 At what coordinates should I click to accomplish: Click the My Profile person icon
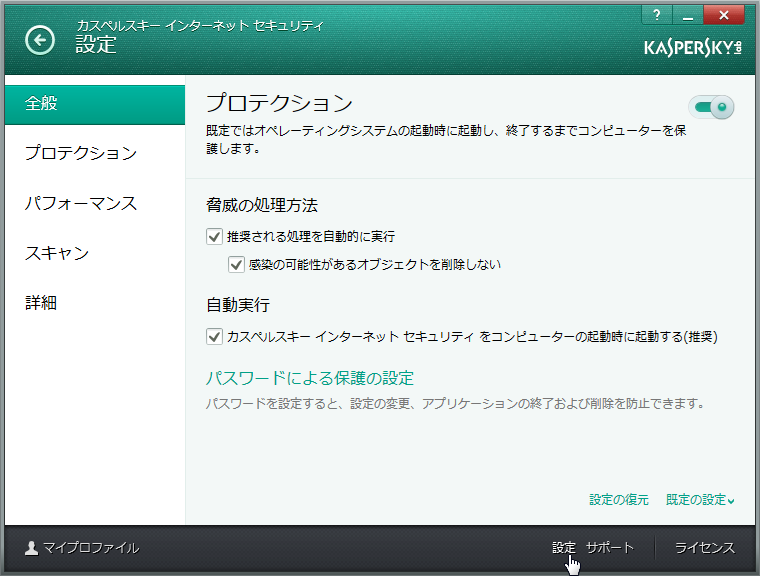point(32,548)
